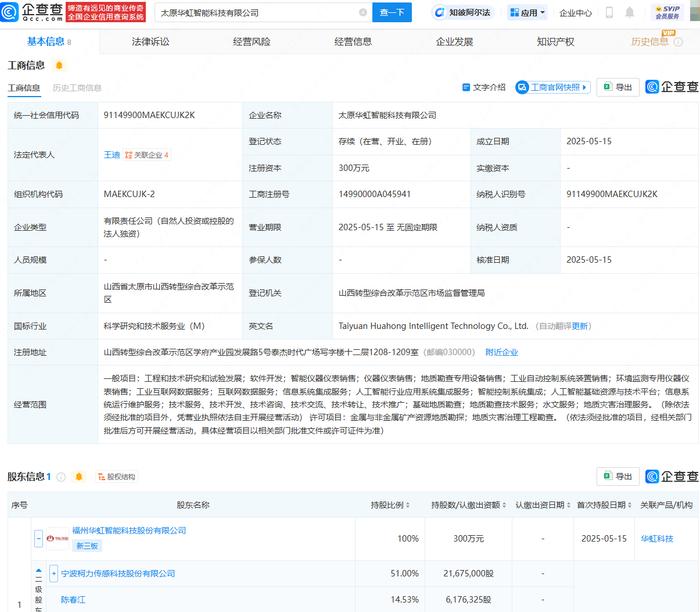Open the SVIP 会员服务 badge

click(667, 12)
